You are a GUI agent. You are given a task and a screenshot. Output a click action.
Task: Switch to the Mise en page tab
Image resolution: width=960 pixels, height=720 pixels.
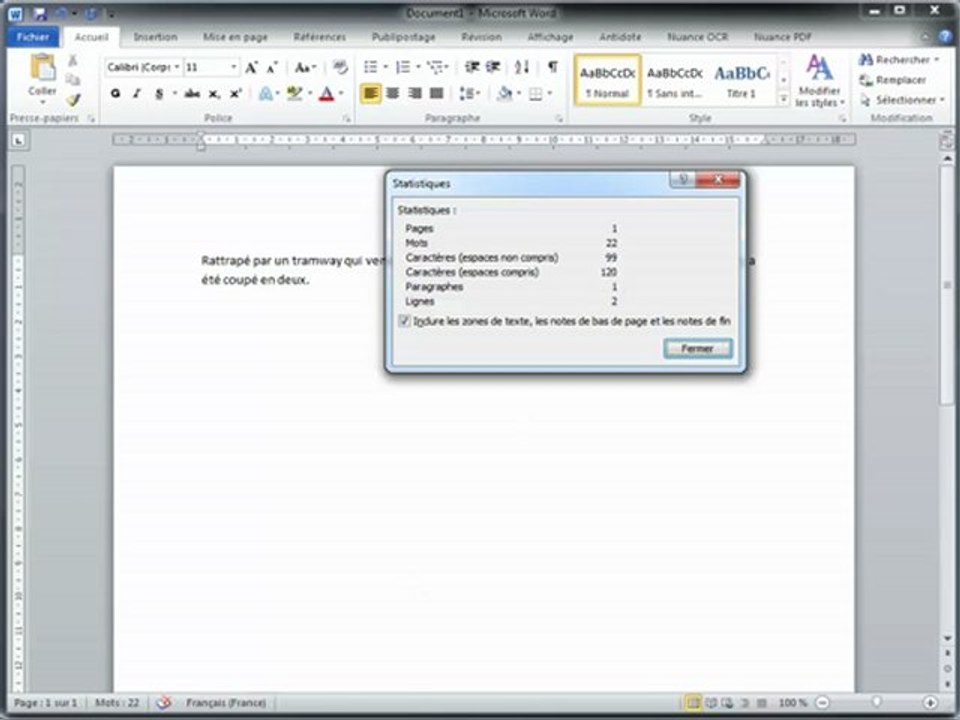click(235, 37)
